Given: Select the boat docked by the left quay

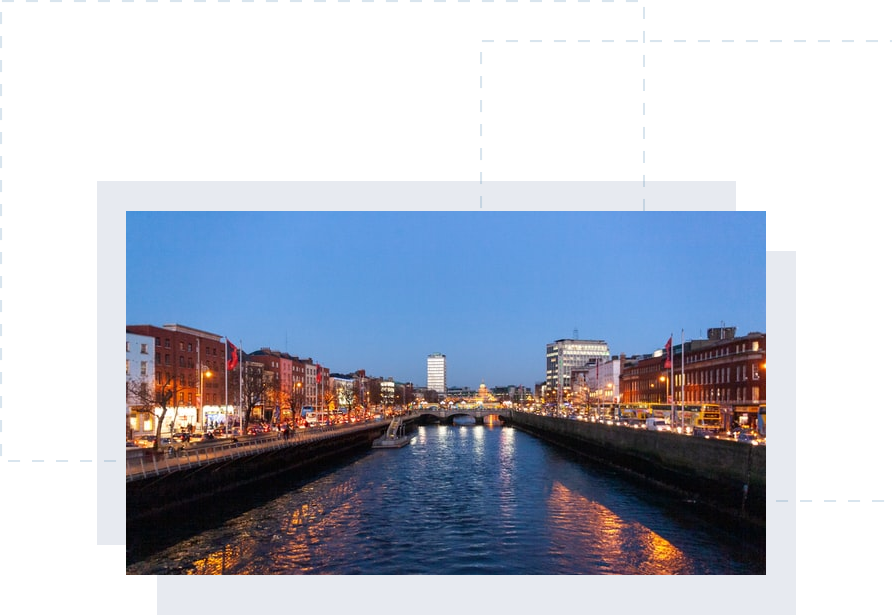Looking at the screenshot, I should tap(393, 435).
